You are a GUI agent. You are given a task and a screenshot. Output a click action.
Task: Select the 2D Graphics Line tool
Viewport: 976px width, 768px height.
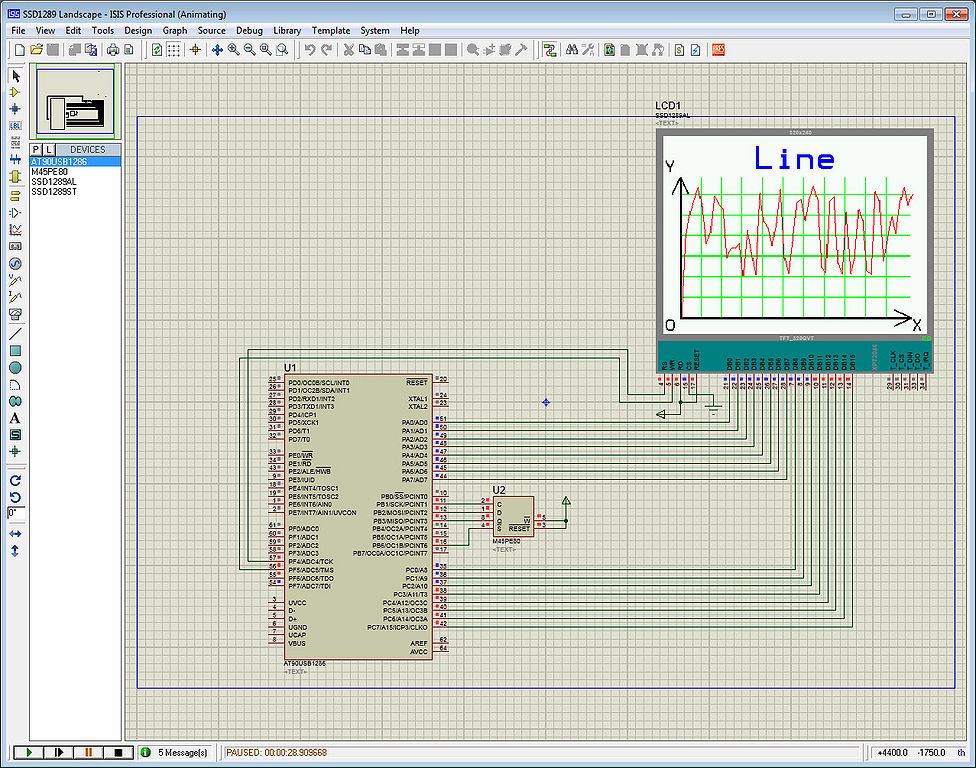click(x=16, y=334)
